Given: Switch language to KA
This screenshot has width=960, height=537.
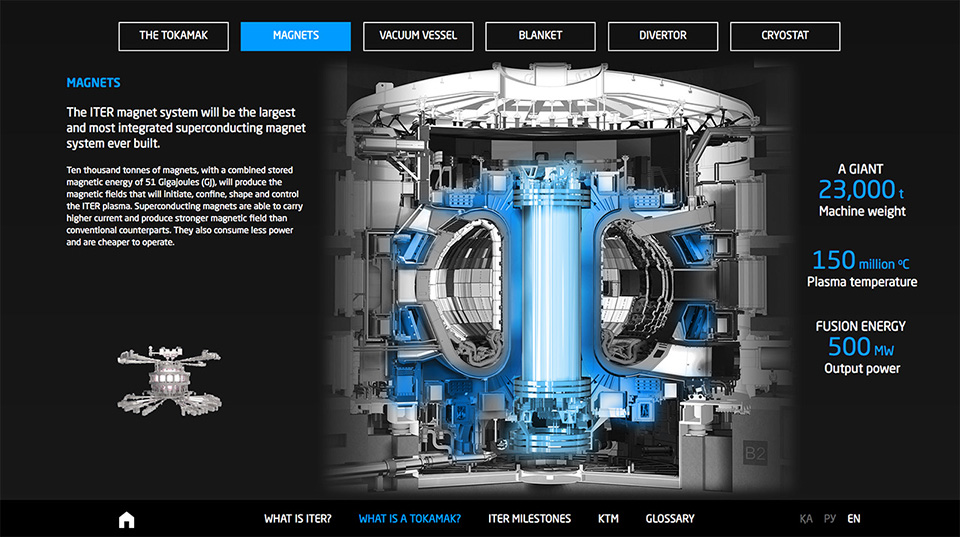Looking at the screenshot, I should (x=806, y=519).
